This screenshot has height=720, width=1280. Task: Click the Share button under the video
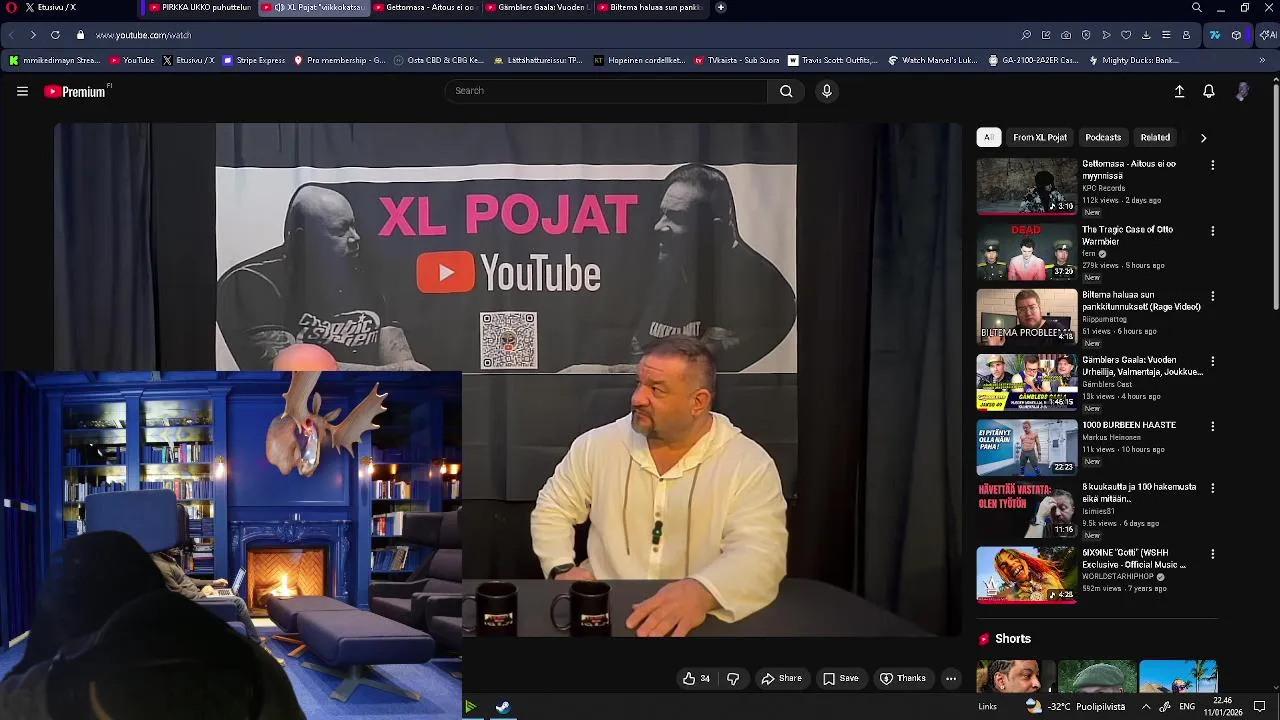(x=781, y=678)
